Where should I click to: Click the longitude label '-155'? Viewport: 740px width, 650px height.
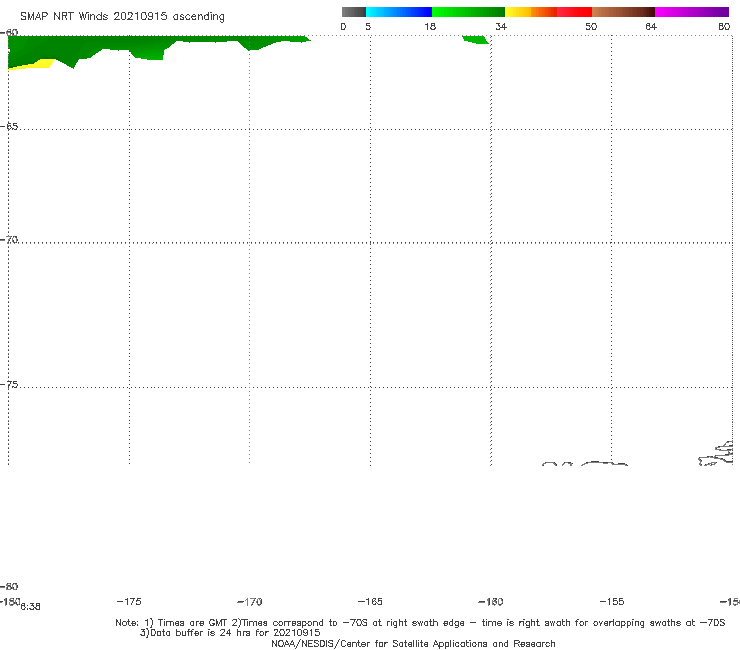point(612,601)
